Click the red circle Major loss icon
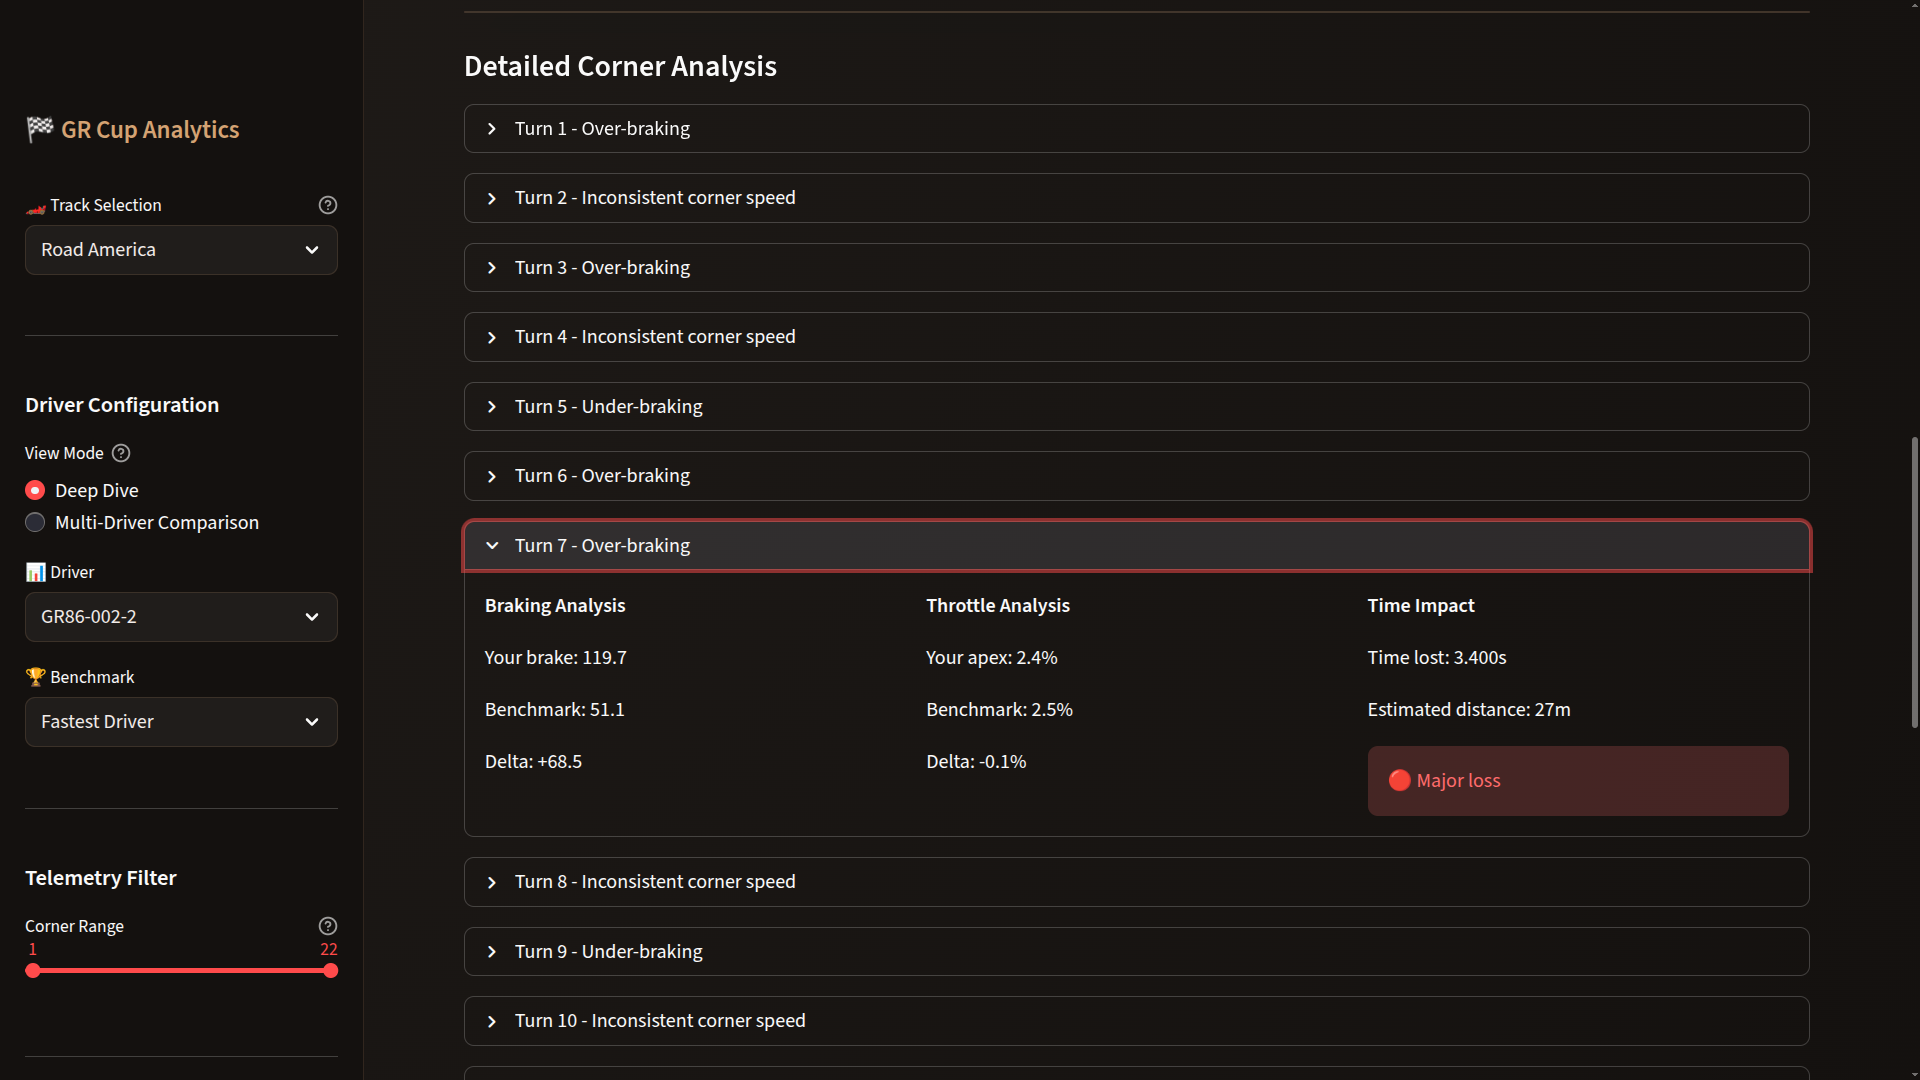 (x=1399, y=781)
